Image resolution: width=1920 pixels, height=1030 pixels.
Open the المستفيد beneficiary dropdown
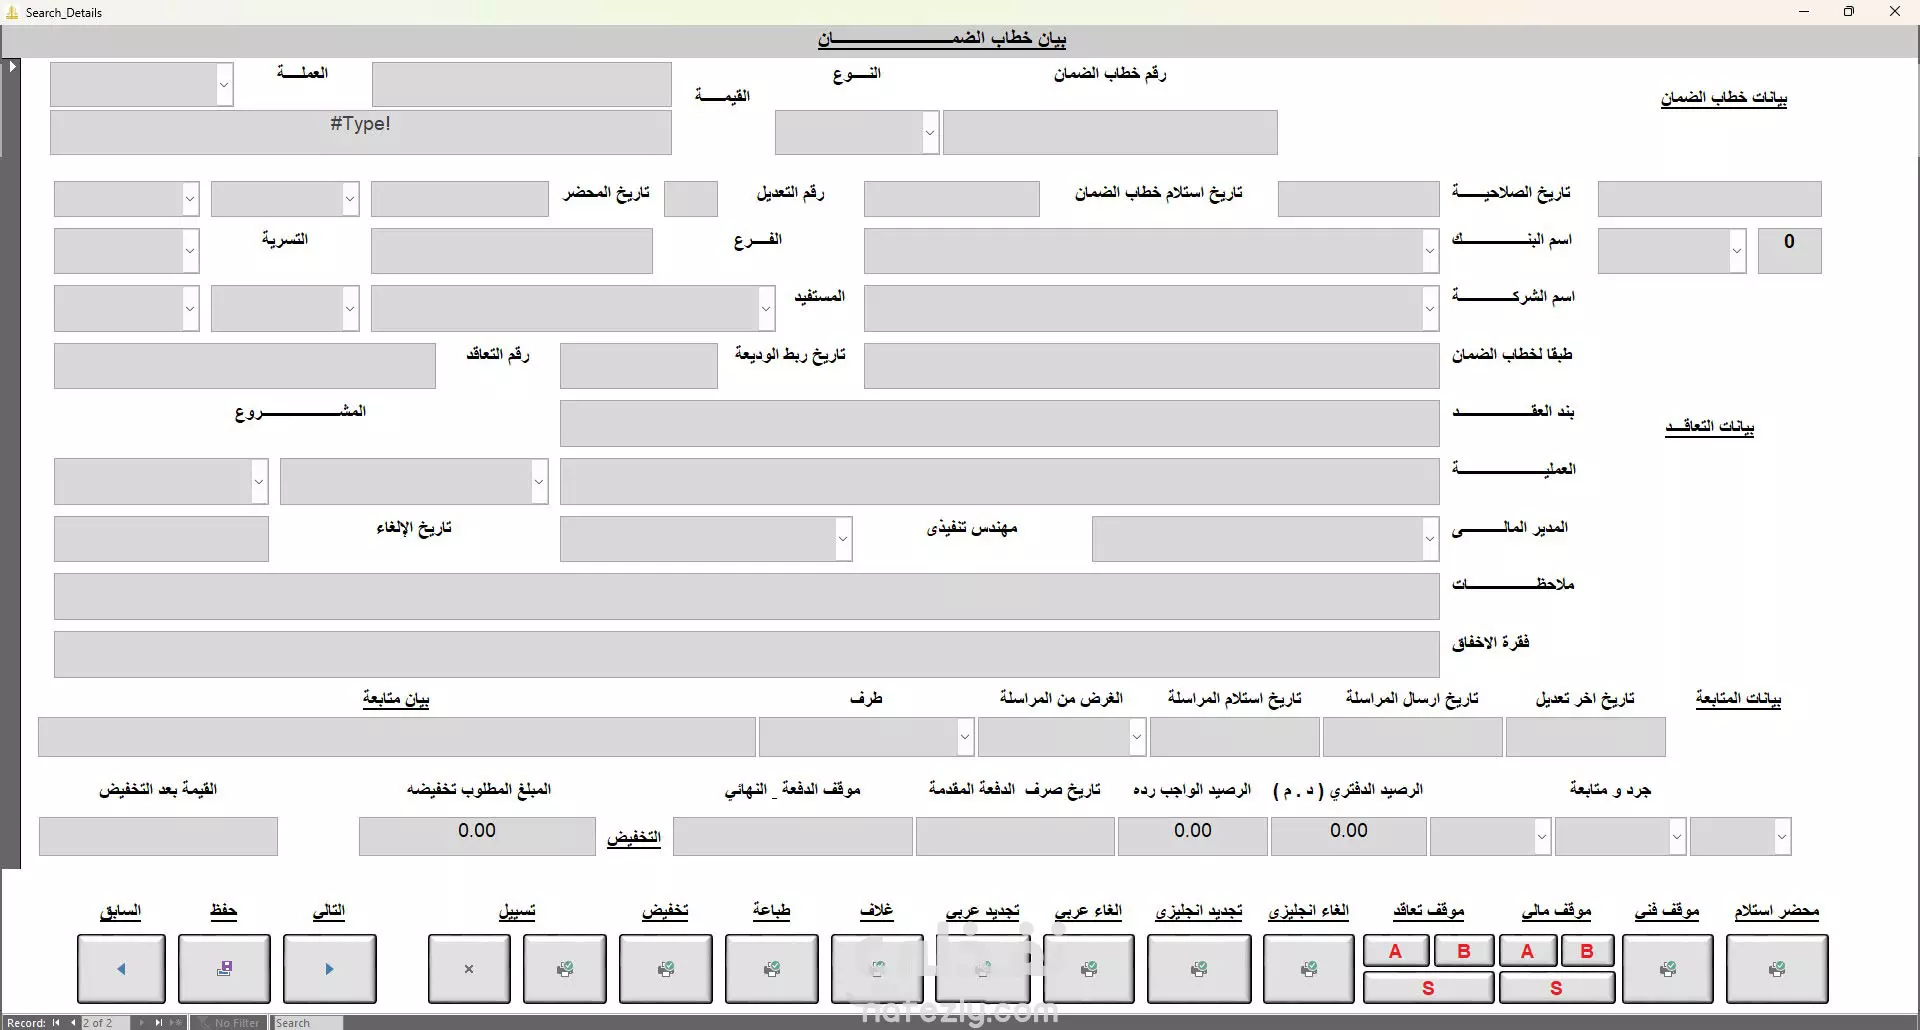pyautogui.click(x=766, y=308)
